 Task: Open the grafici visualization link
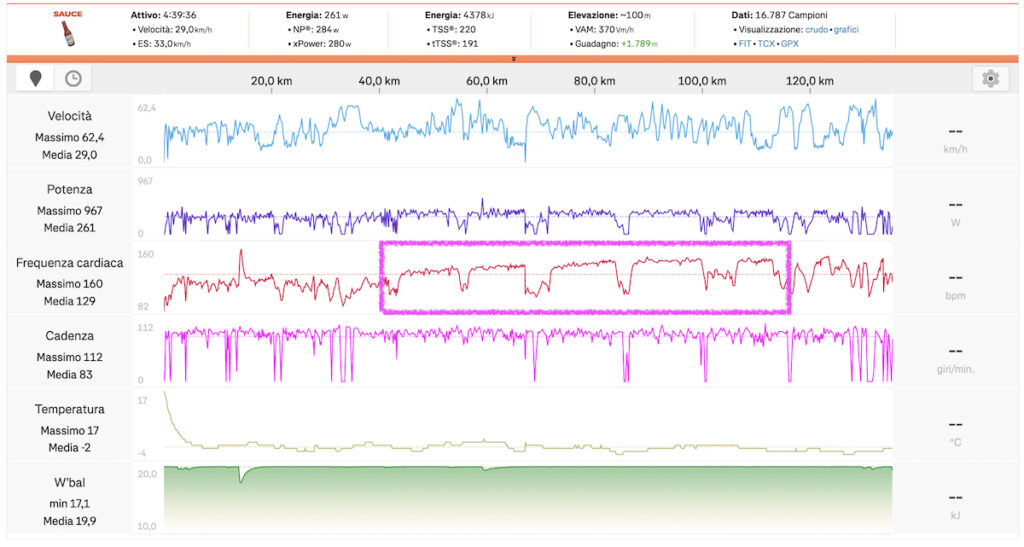[845, 29]
